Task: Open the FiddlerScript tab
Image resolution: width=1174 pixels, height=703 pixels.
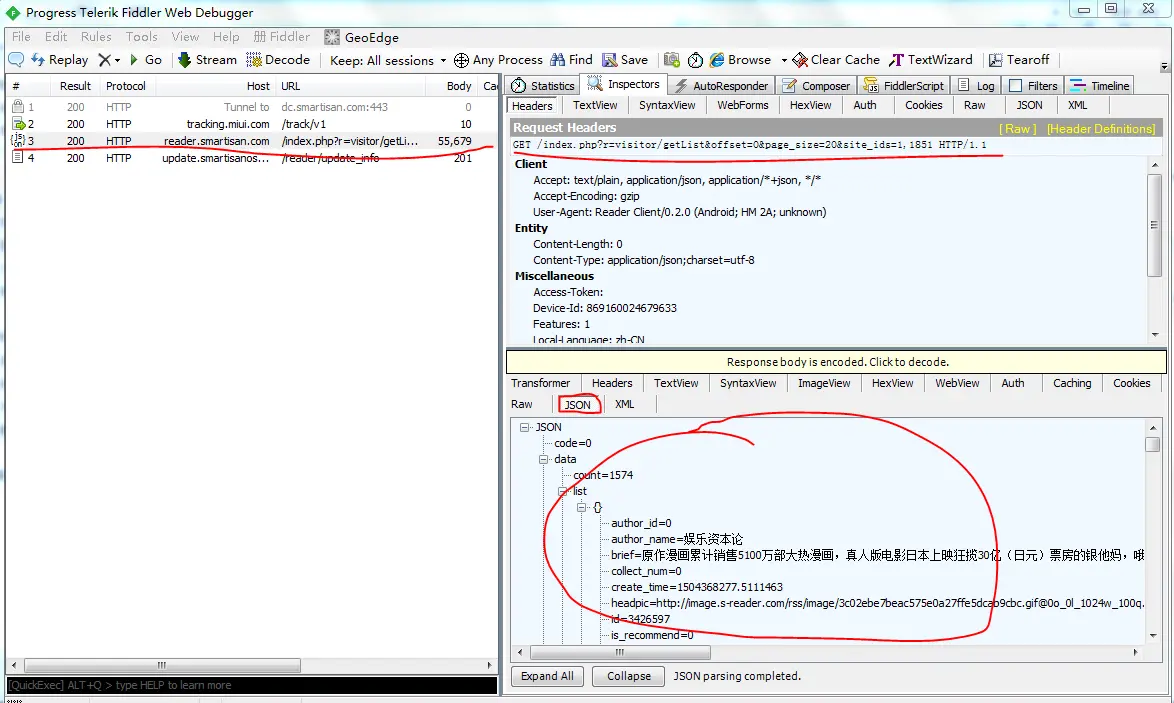Action: 904,85
